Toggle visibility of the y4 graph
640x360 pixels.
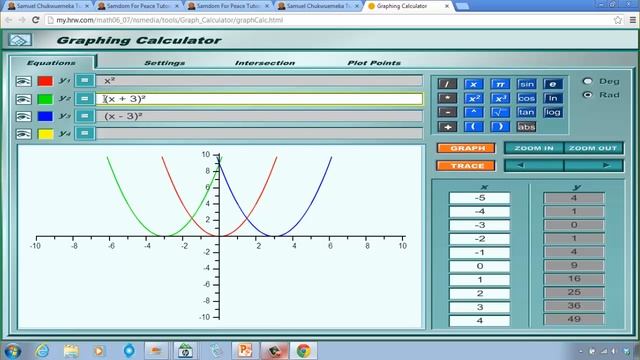click(23, 133)
